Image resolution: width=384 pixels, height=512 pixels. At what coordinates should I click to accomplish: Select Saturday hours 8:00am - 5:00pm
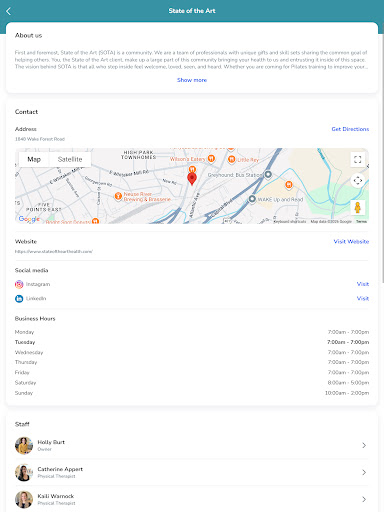(348, 383)
